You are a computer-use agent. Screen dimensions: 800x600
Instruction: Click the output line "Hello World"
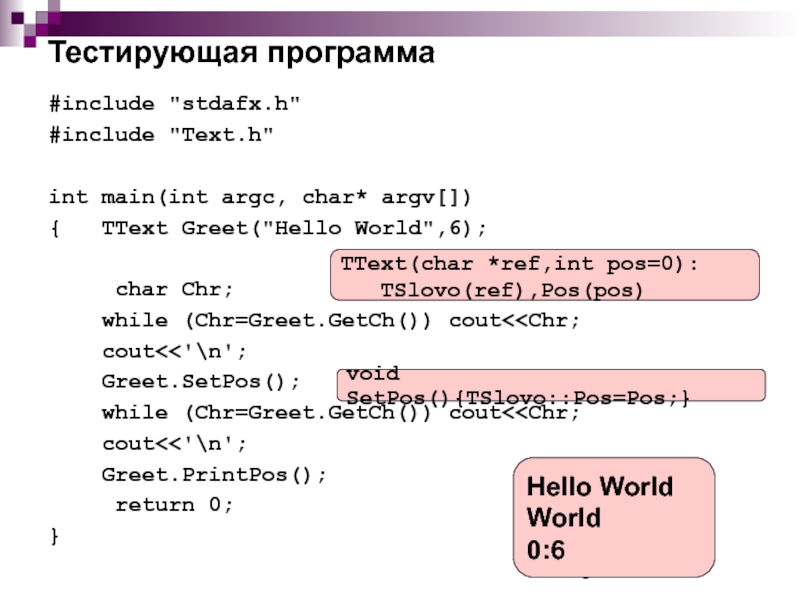600,487
